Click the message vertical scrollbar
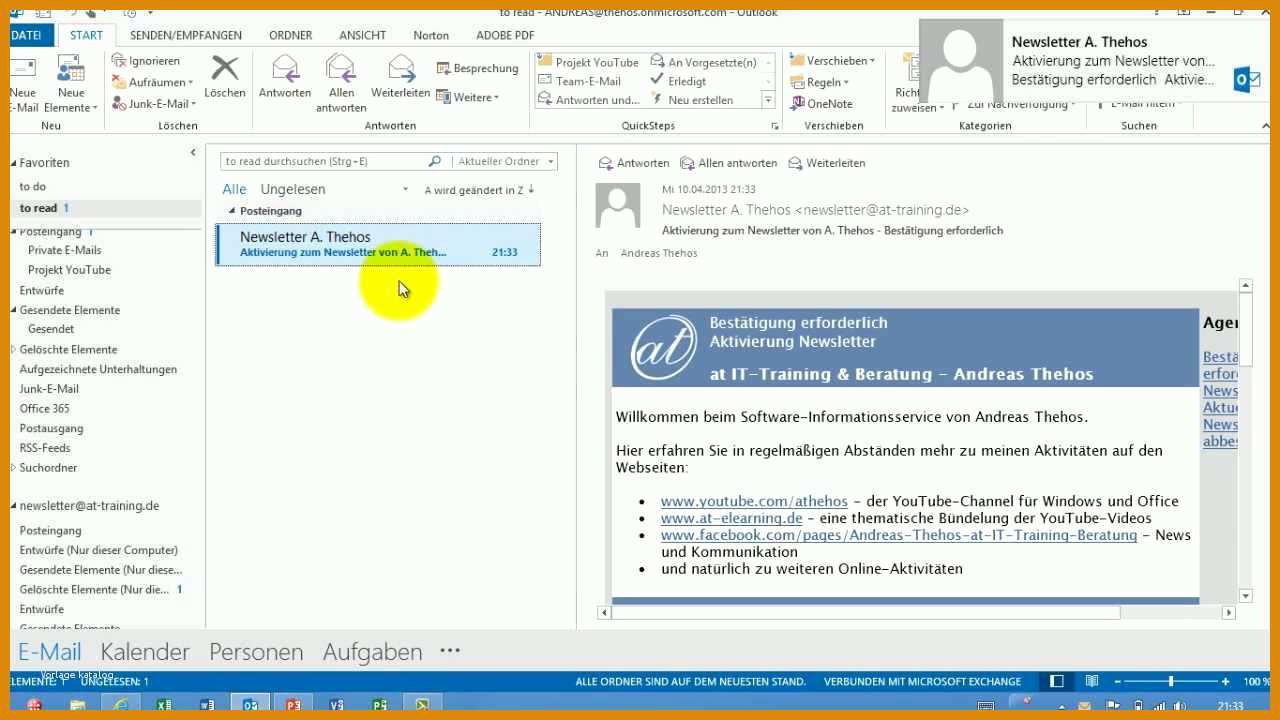This screenshot has width=1280, height=720. point(1245,440)
